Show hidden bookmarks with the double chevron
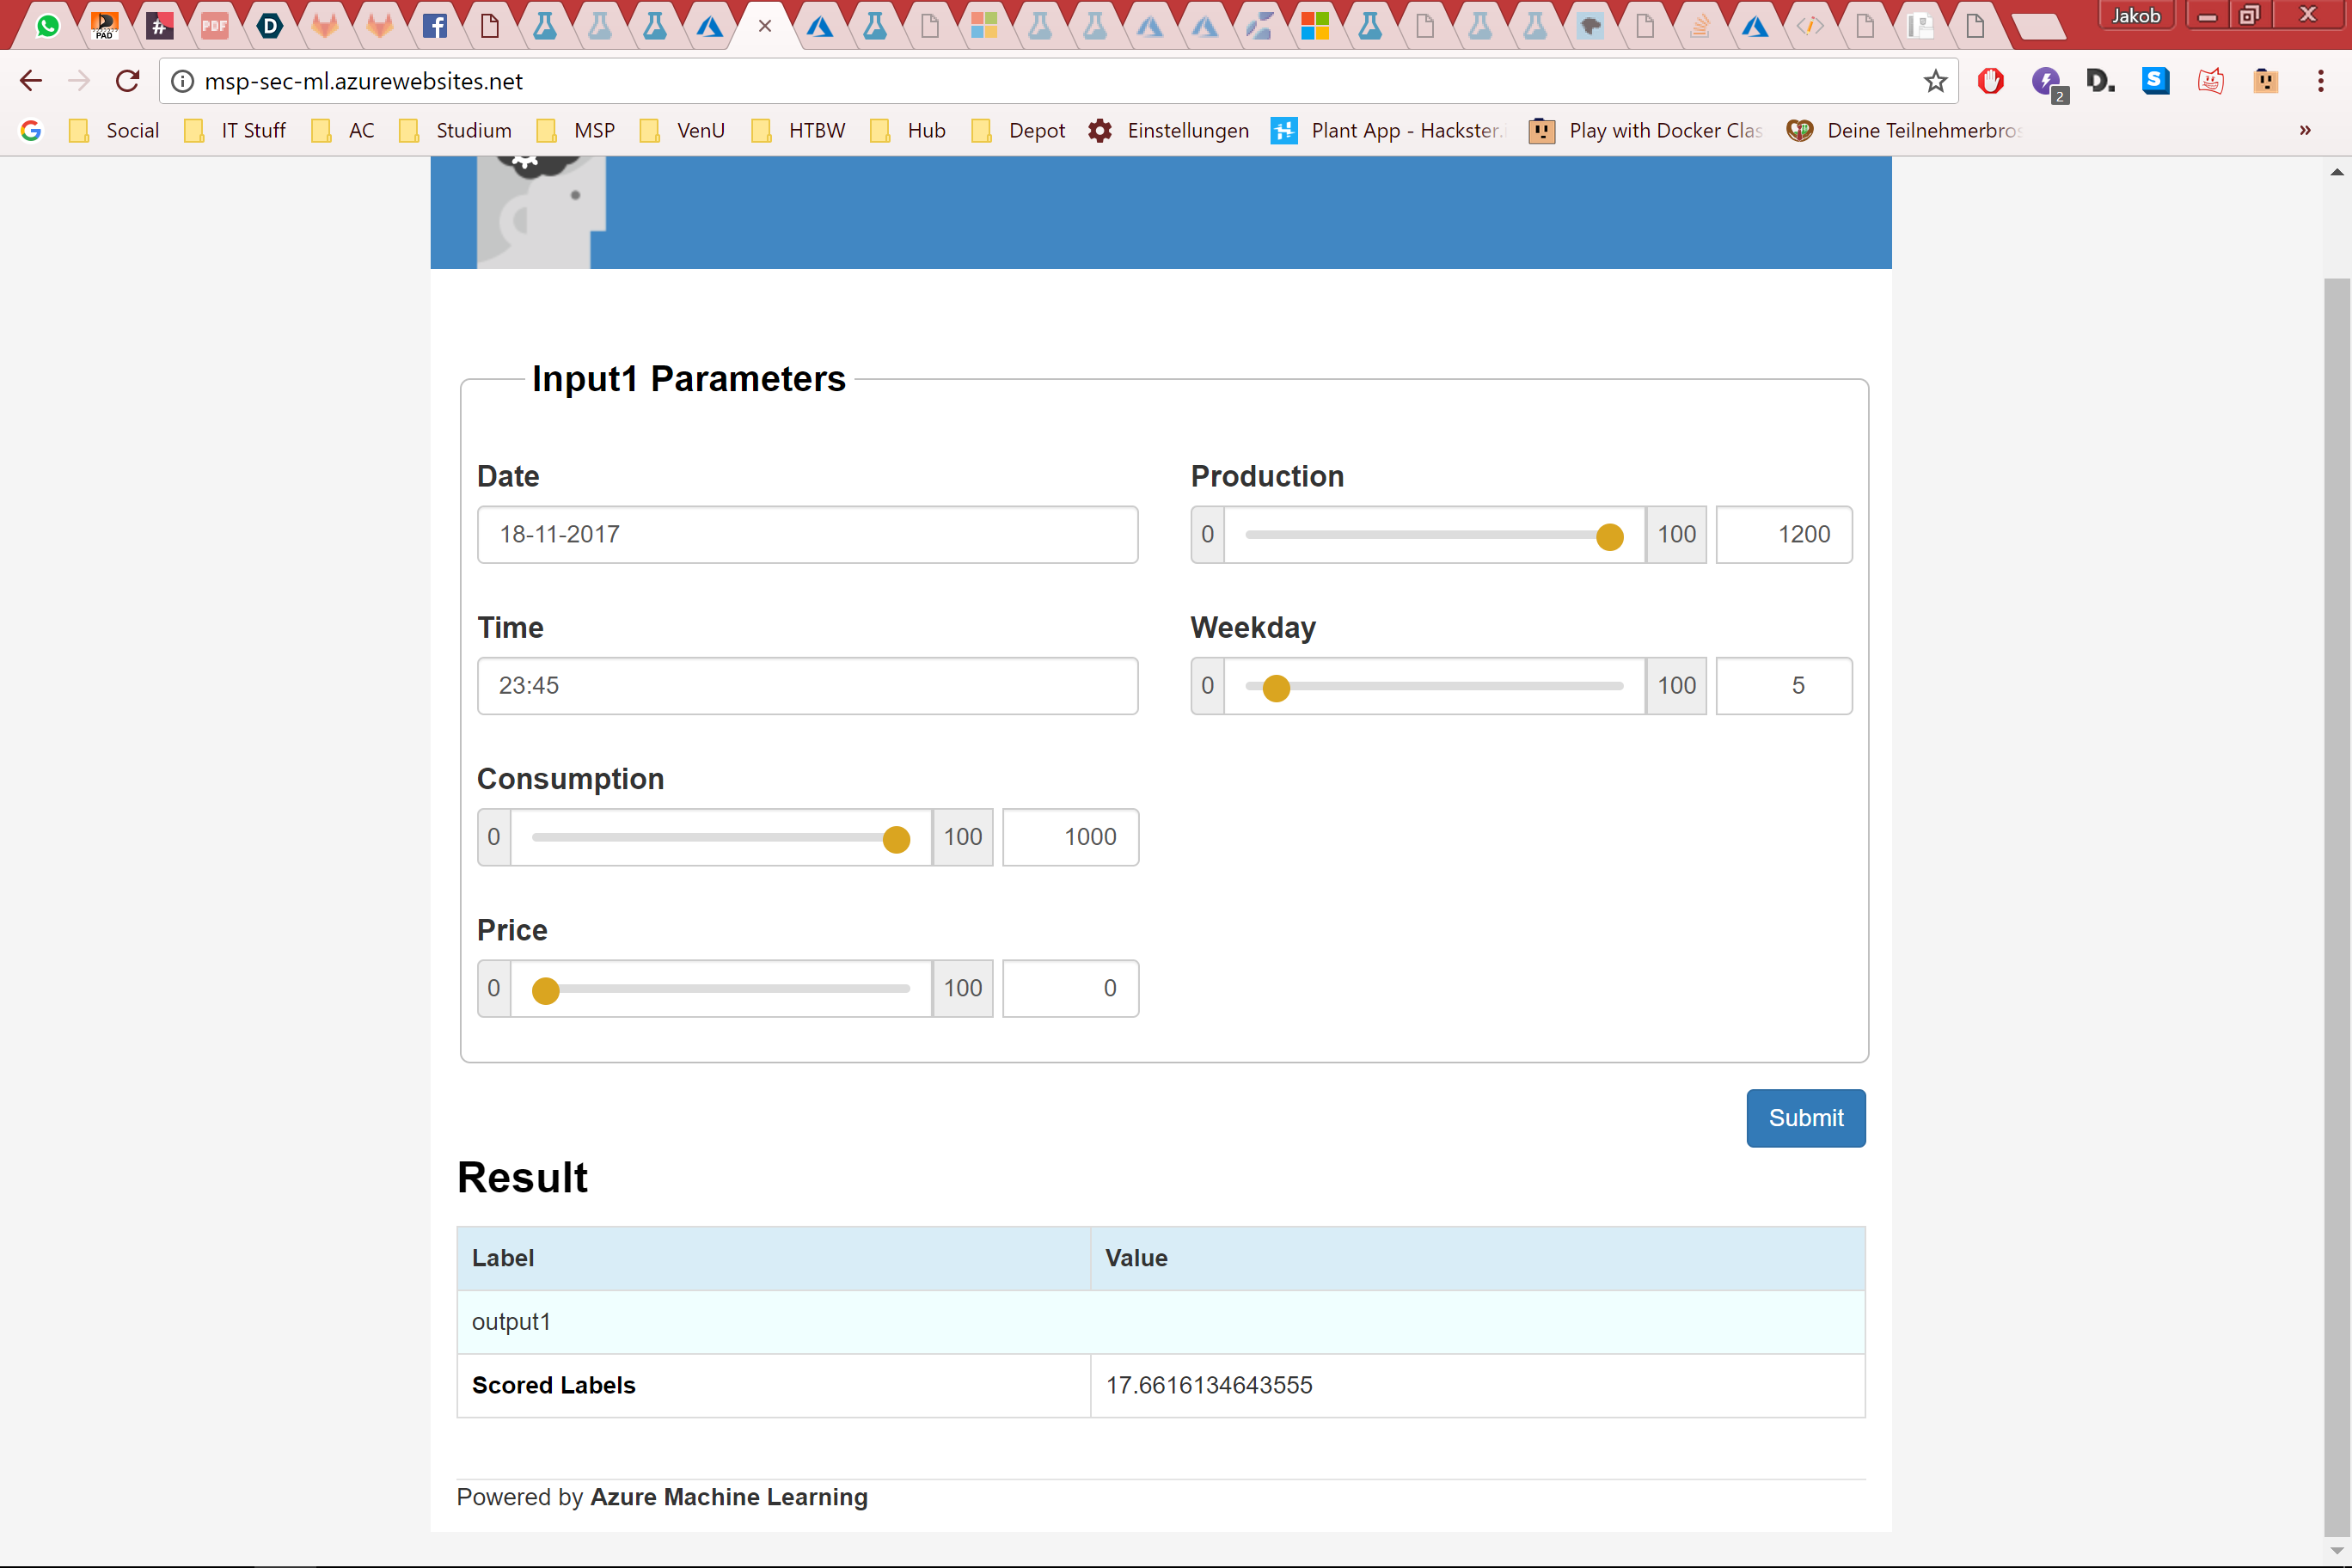 pos(2304,131)
